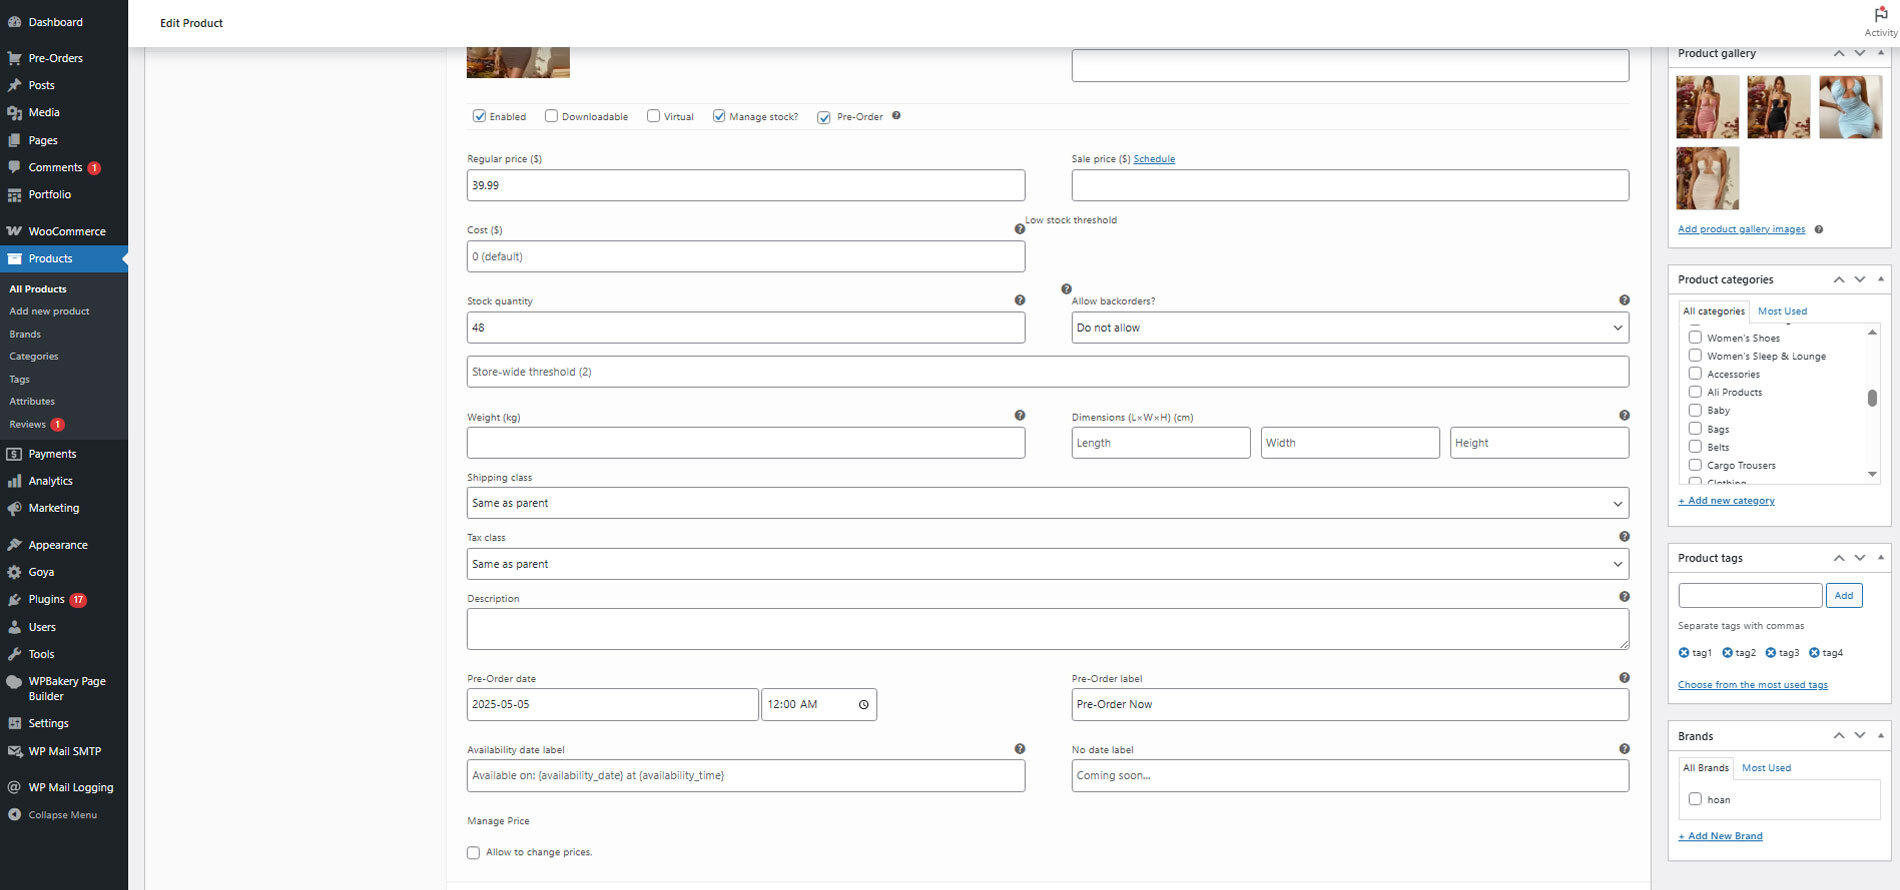Viewport: 1900px width, 890px height.
Task: Move Brands panel down
Action: coord(1860,736)
